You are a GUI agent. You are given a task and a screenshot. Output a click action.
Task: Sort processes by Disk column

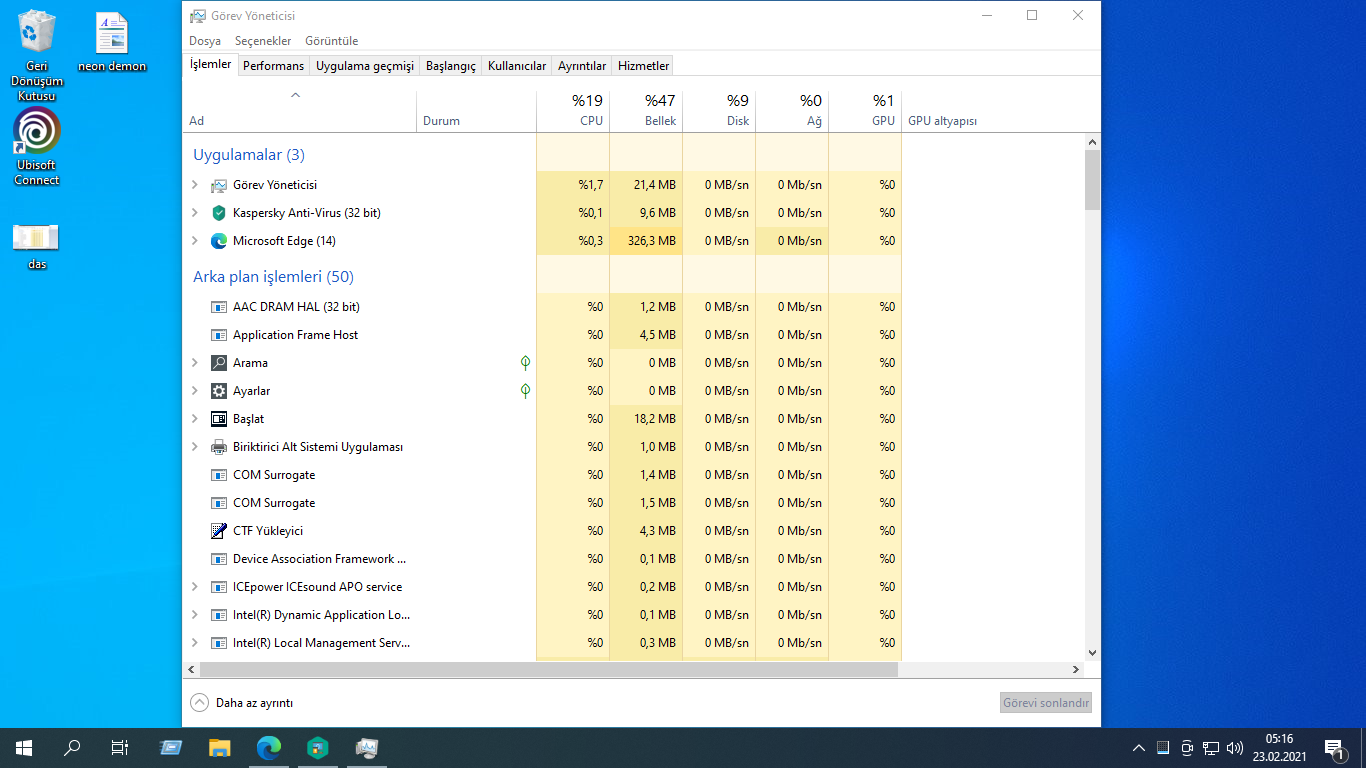coord(719,110)
